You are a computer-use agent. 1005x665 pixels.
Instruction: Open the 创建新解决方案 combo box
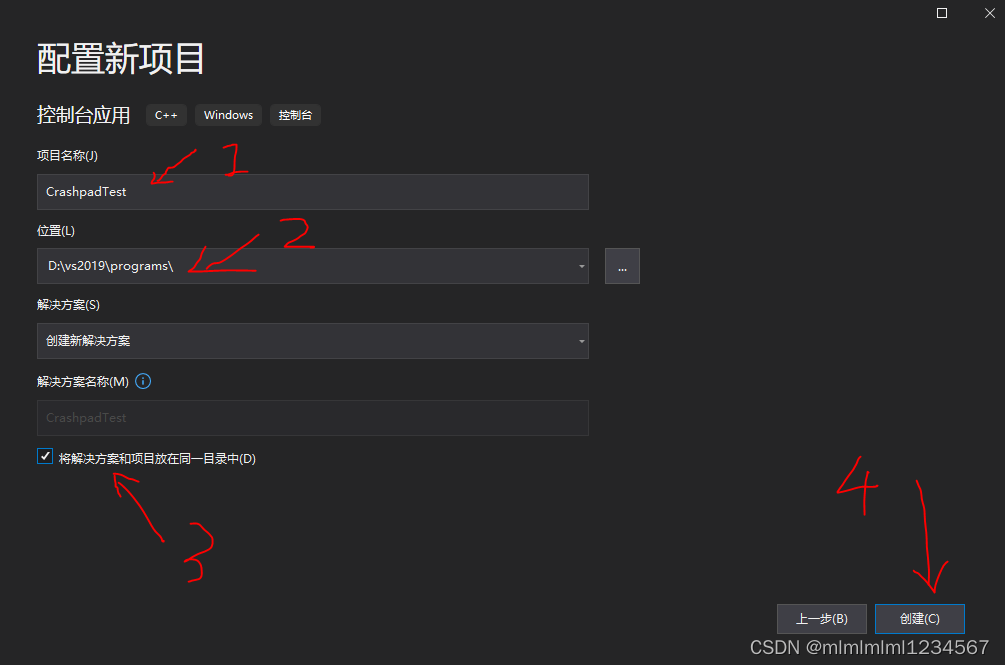pyautogui.click(x=313, y=341)
